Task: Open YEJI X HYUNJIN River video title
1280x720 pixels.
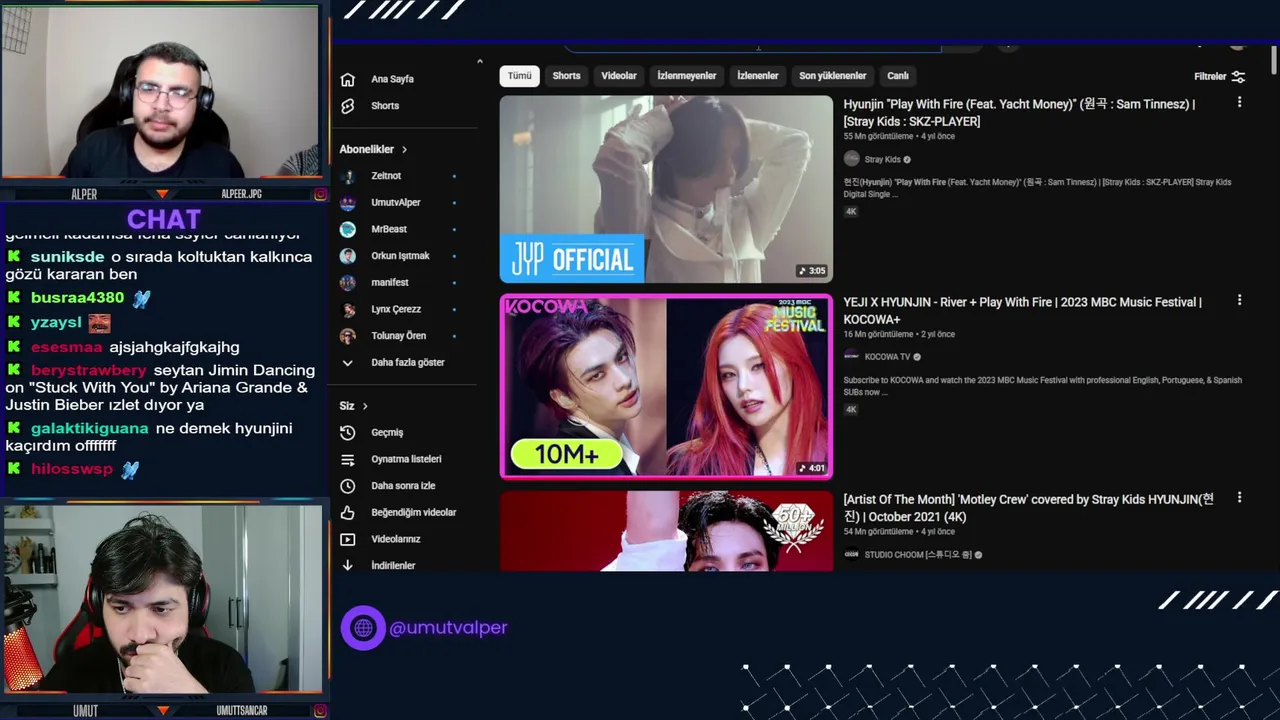Action: (1022, 310)
